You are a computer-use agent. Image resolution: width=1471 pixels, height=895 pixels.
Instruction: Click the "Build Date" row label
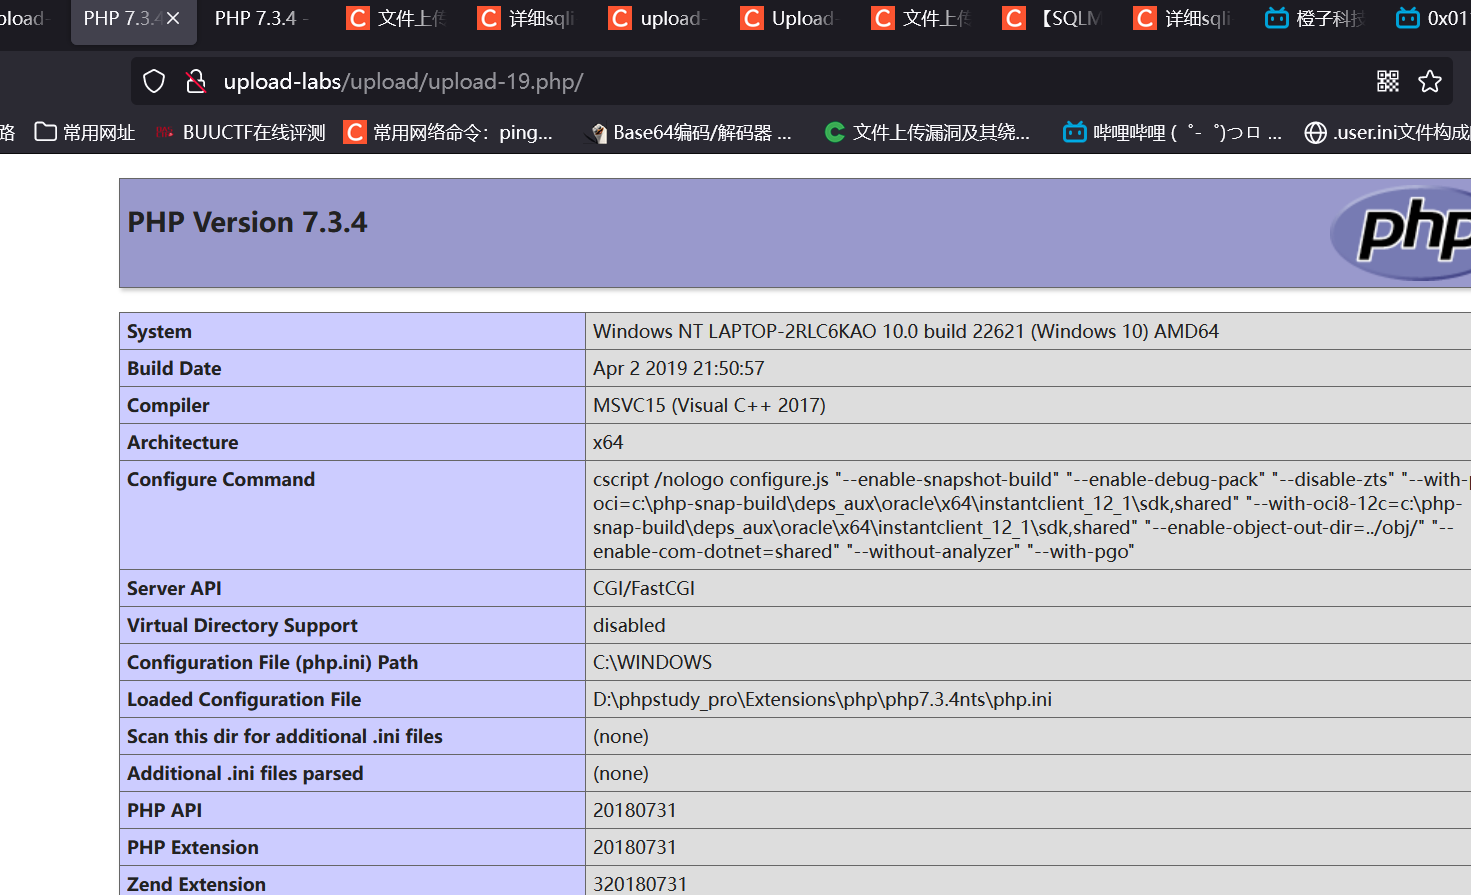tap(174, 368)
